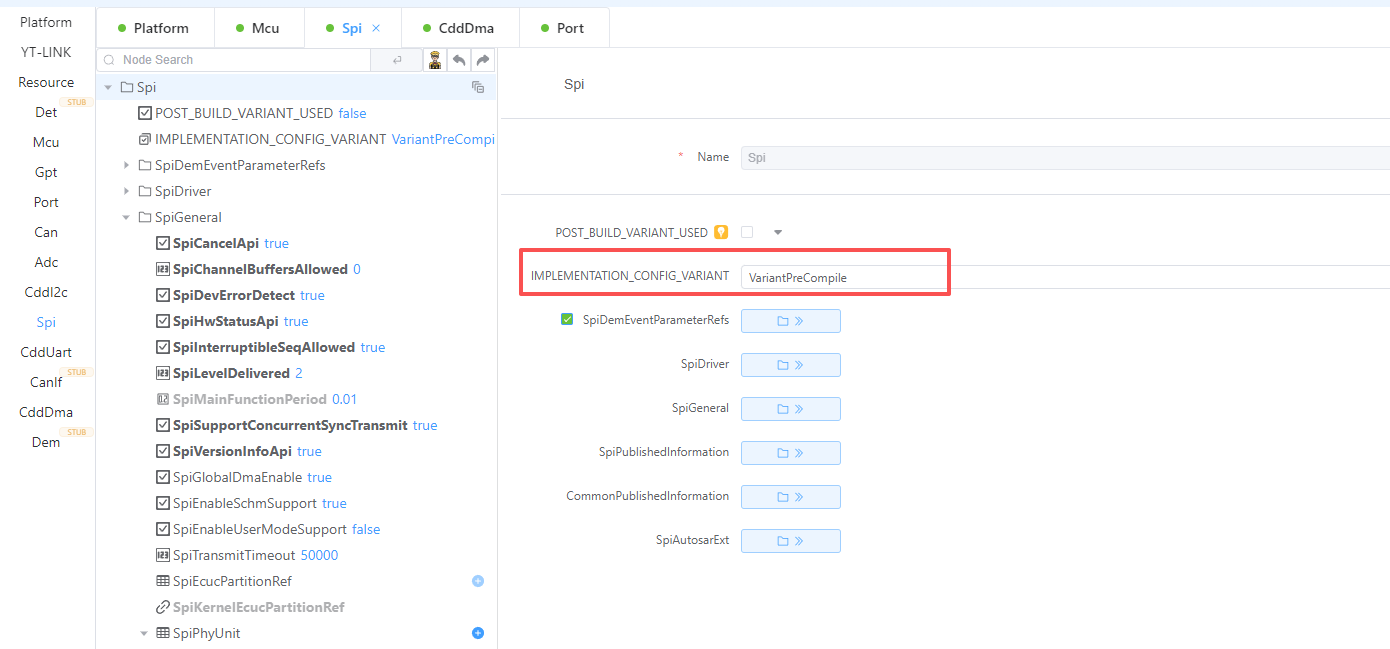Click the SpiGeneral folder icon in tree
Viewport: 1390px width, 649px height.
(x=145, y=217)
